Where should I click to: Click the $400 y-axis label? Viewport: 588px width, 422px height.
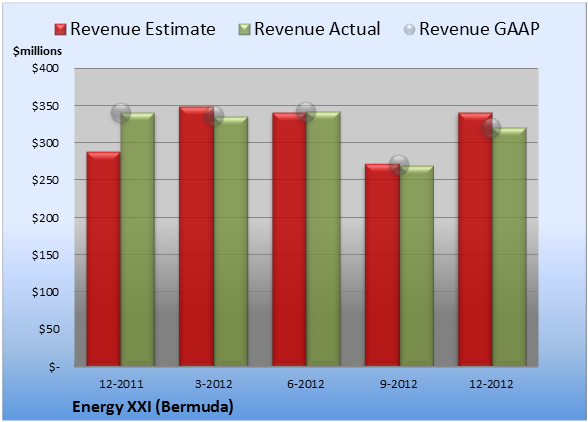click(x=45, y=68)
